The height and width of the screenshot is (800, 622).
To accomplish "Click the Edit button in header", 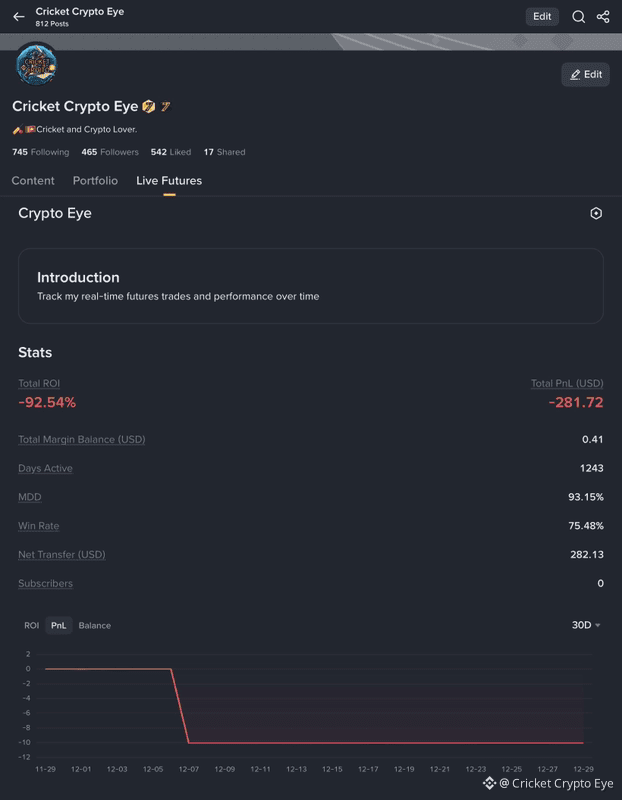I will (542, 16).
